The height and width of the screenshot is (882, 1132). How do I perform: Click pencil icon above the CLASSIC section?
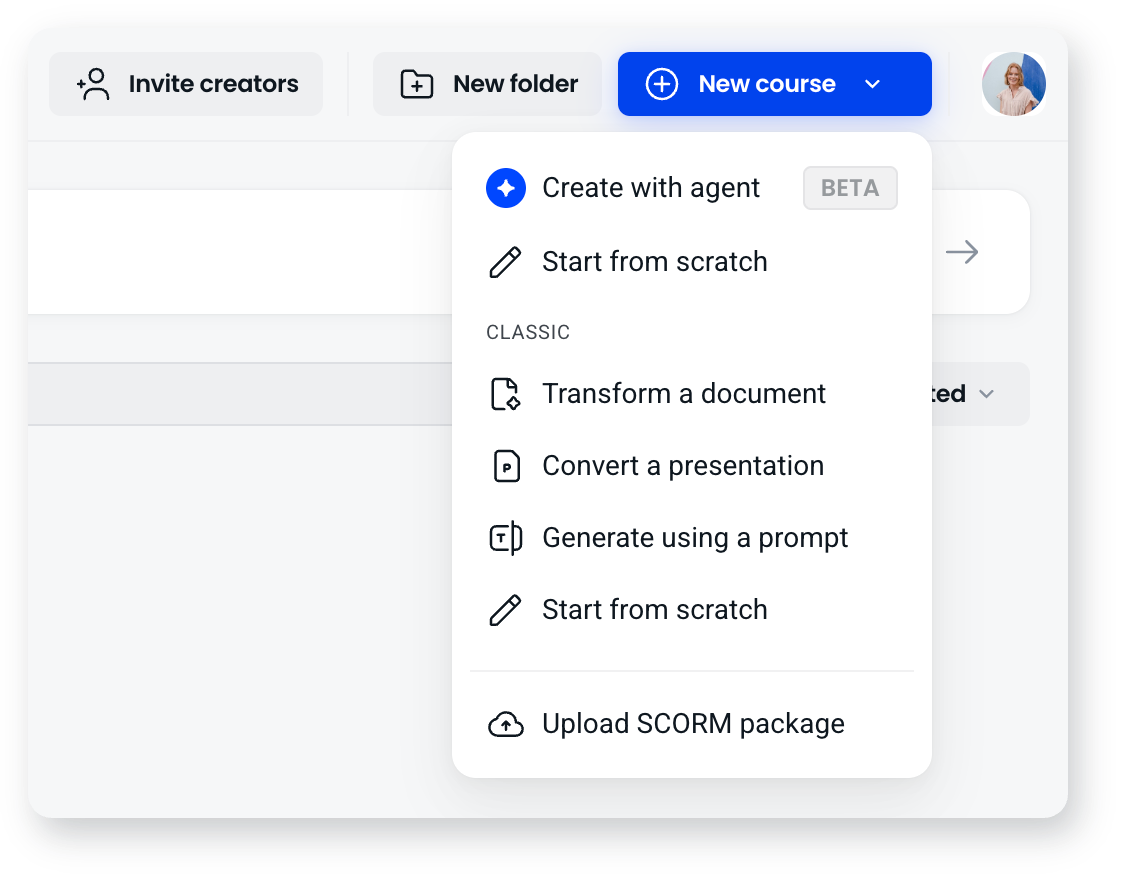pyautogui.click(x=505, y=262)
